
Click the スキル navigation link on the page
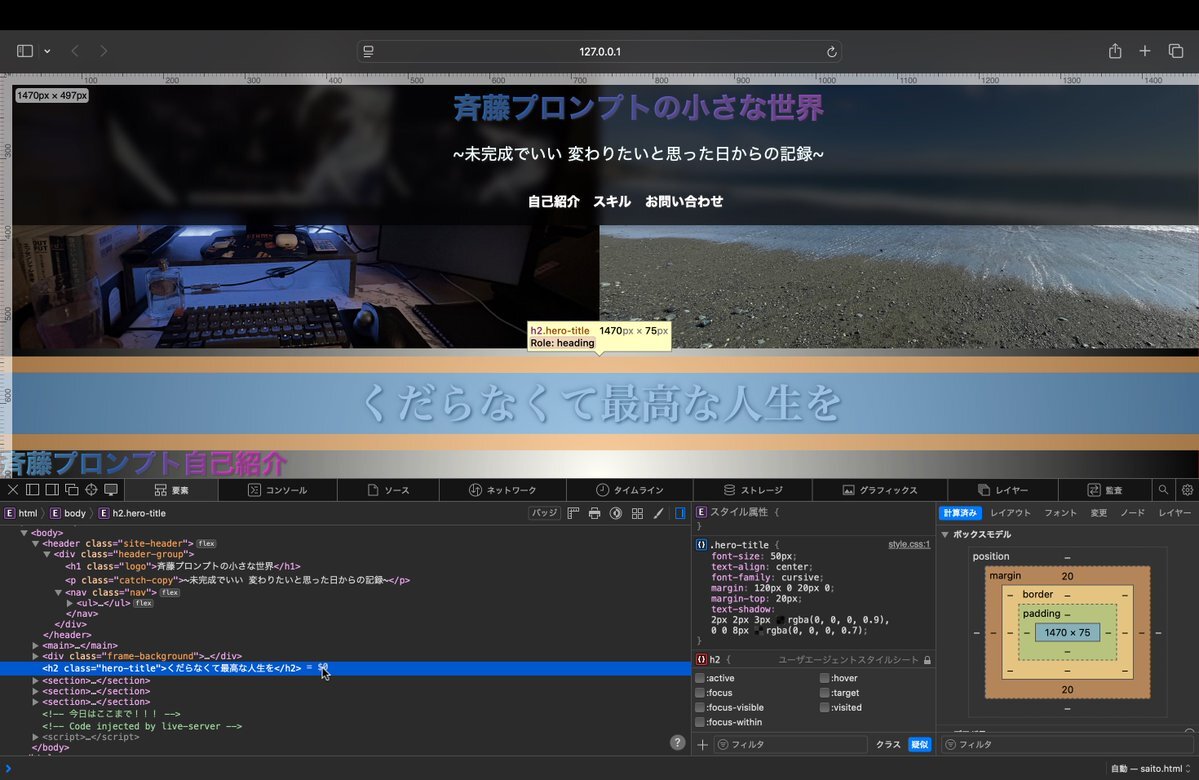point(612,201)
